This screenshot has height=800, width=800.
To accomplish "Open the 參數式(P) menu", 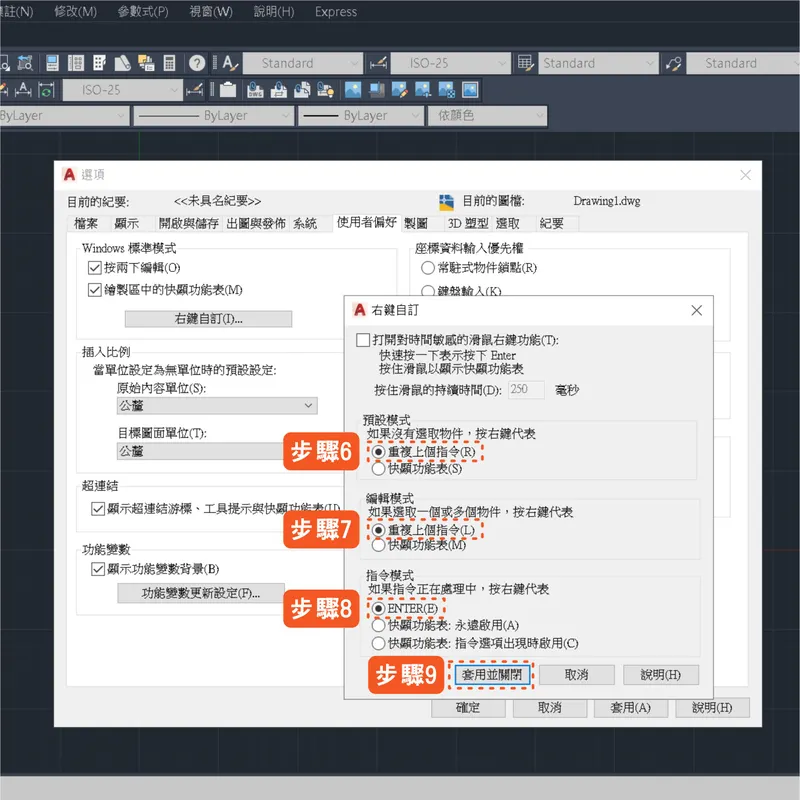I will [x=143, y=11].
